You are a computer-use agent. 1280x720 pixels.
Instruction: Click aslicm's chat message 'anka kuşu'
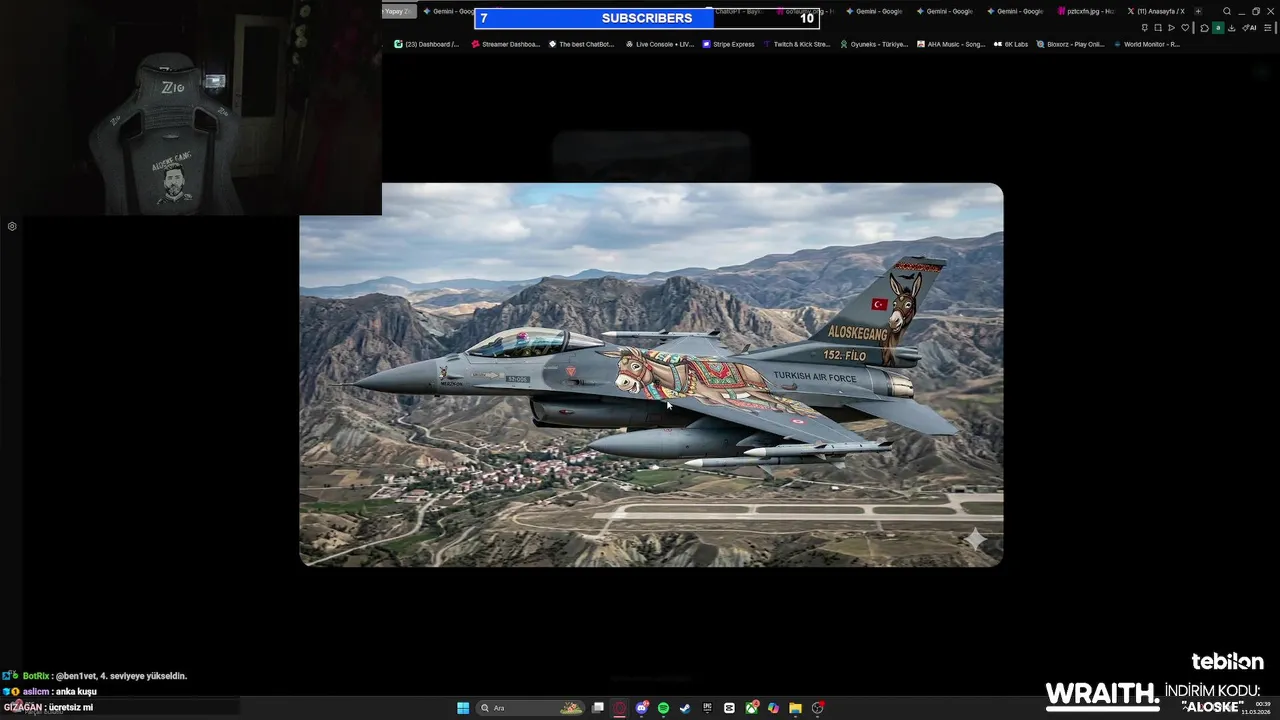[50, 692]
